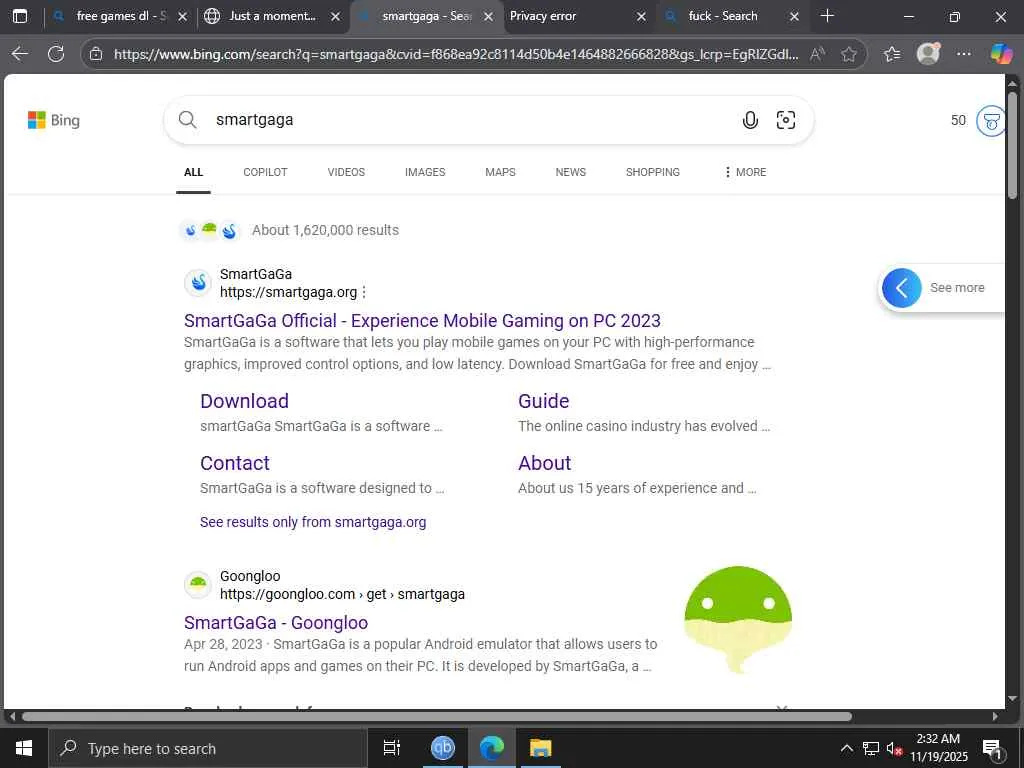Open visual search camera icon
The width and height of the screenshot is (1024, 768).
[x=786, y=120]
